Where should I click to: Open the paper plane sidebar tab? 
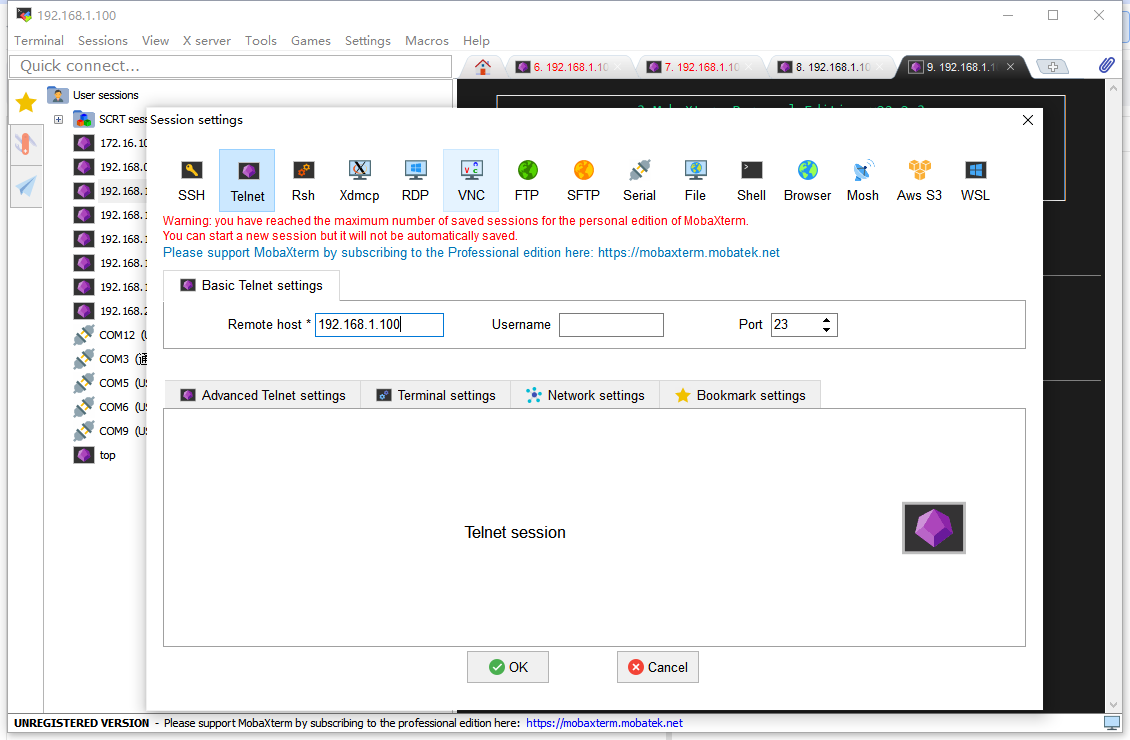coord(26,187)
